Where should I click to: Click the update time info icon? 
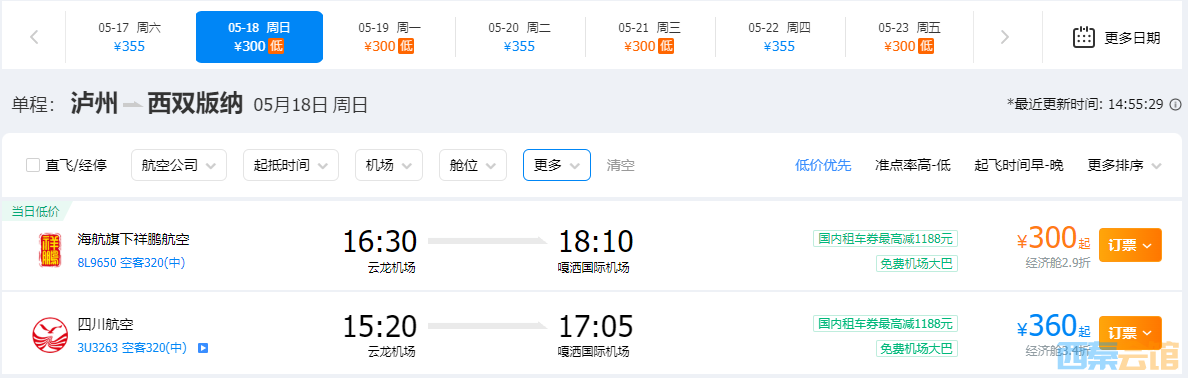[1175, 105]
